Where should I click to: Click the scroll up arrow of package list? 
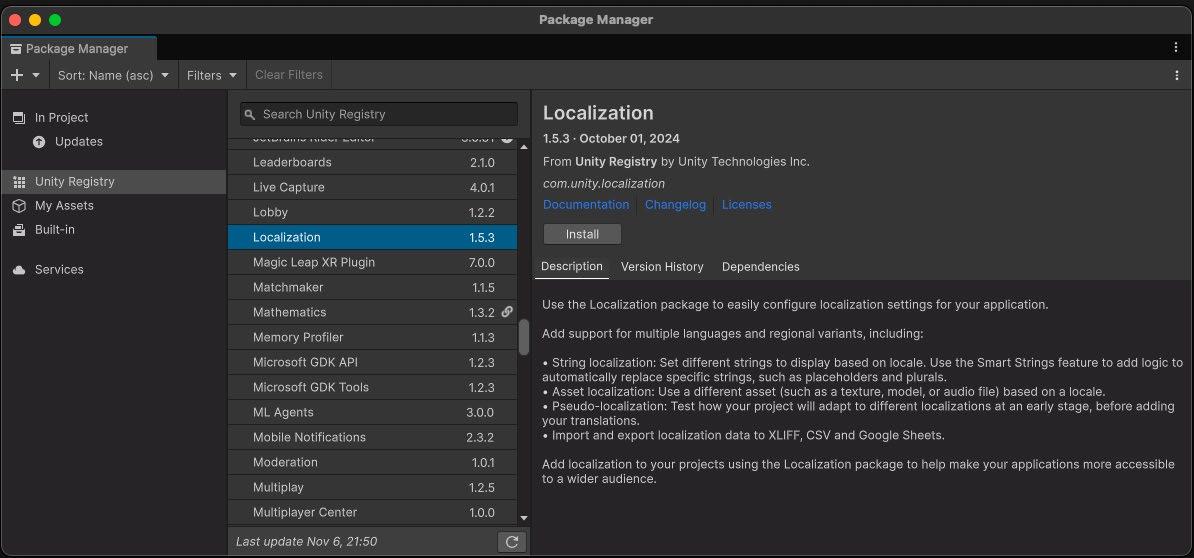point(524,146)
